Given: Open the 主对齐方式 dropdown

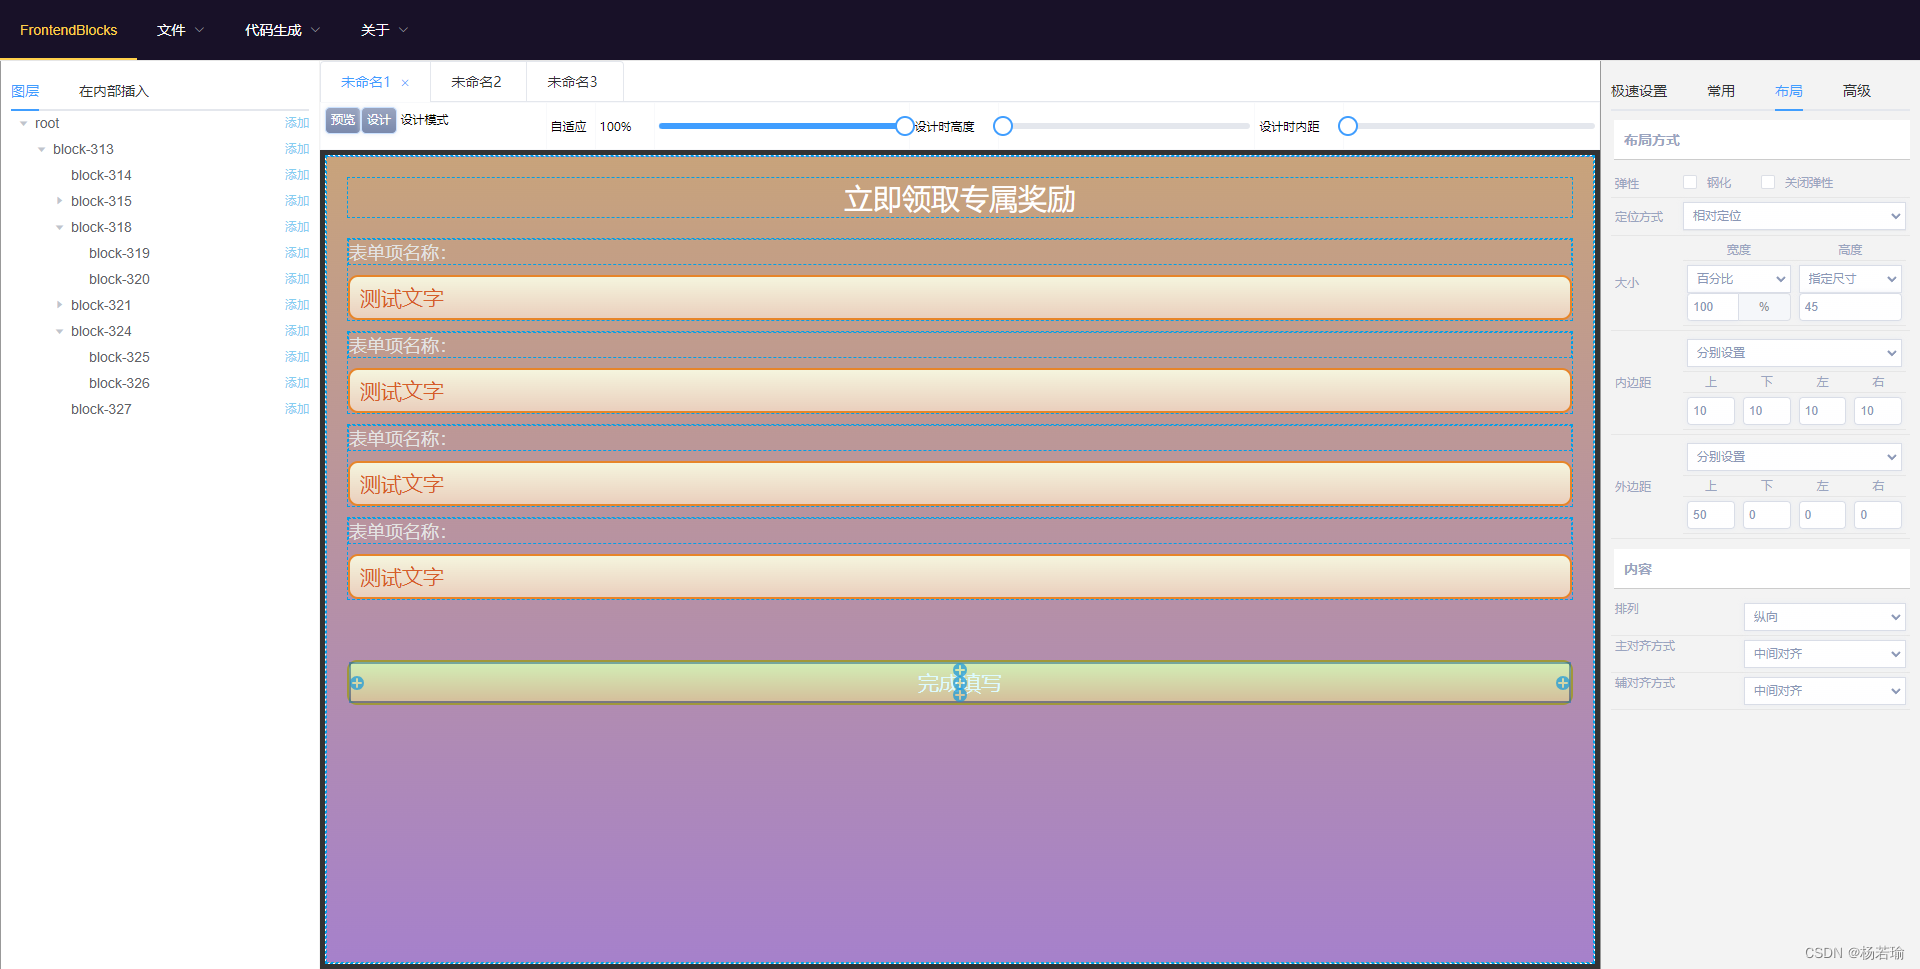Looking at the screenshot, I should click(1825, 654).
